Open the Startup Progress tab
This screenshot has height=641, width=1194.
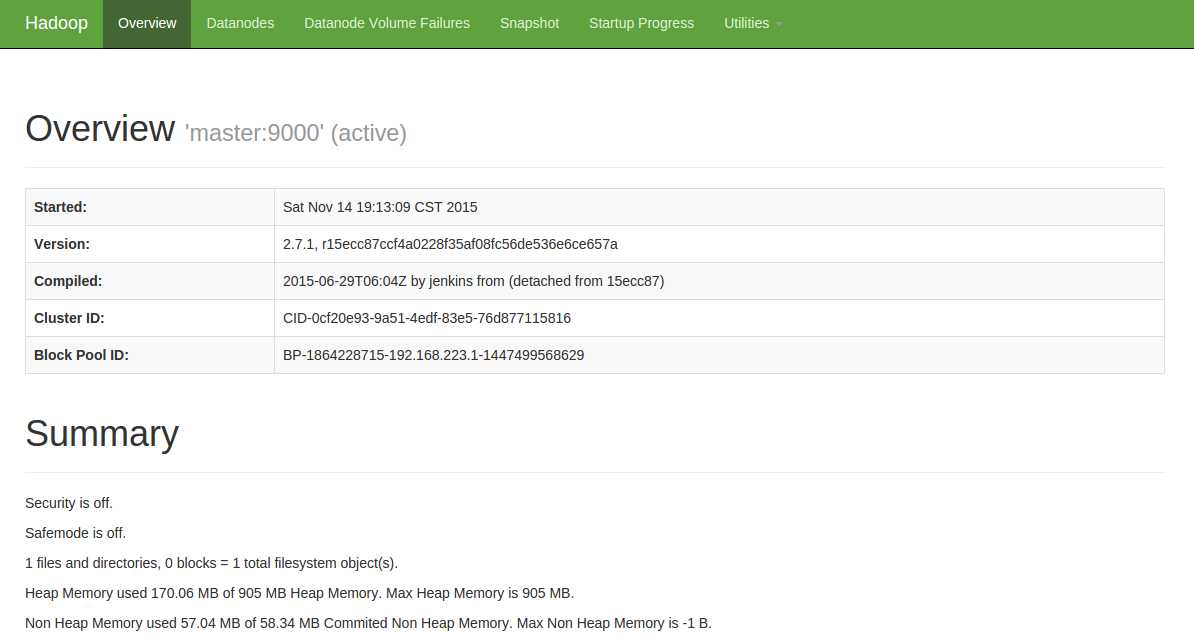tap(641, 24)
